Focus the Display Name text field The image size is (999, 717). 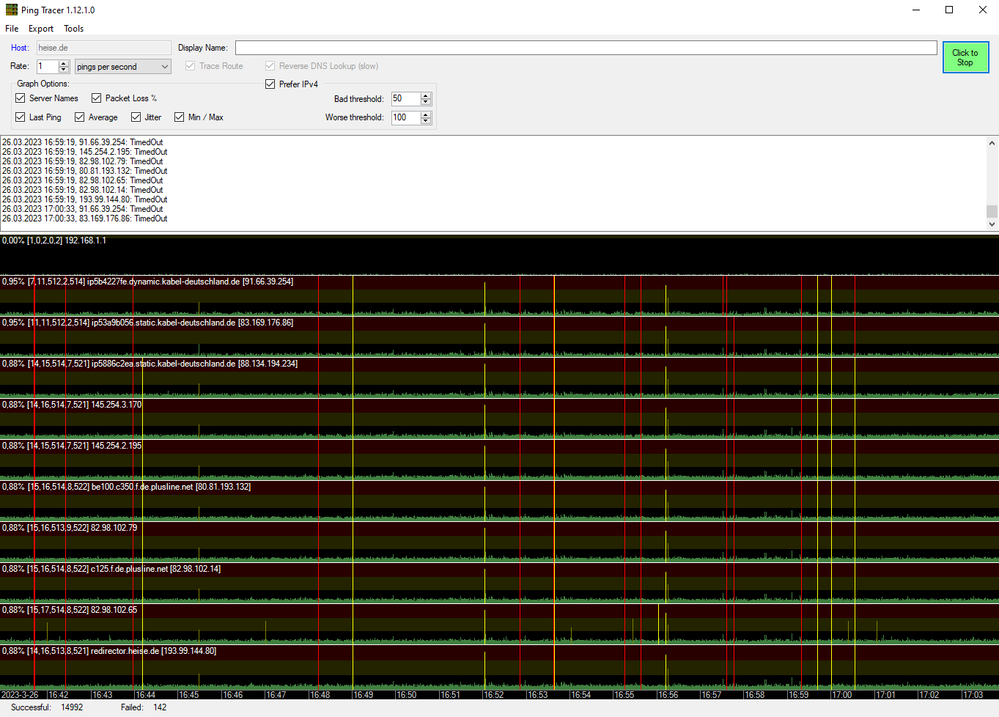(585, 48)
